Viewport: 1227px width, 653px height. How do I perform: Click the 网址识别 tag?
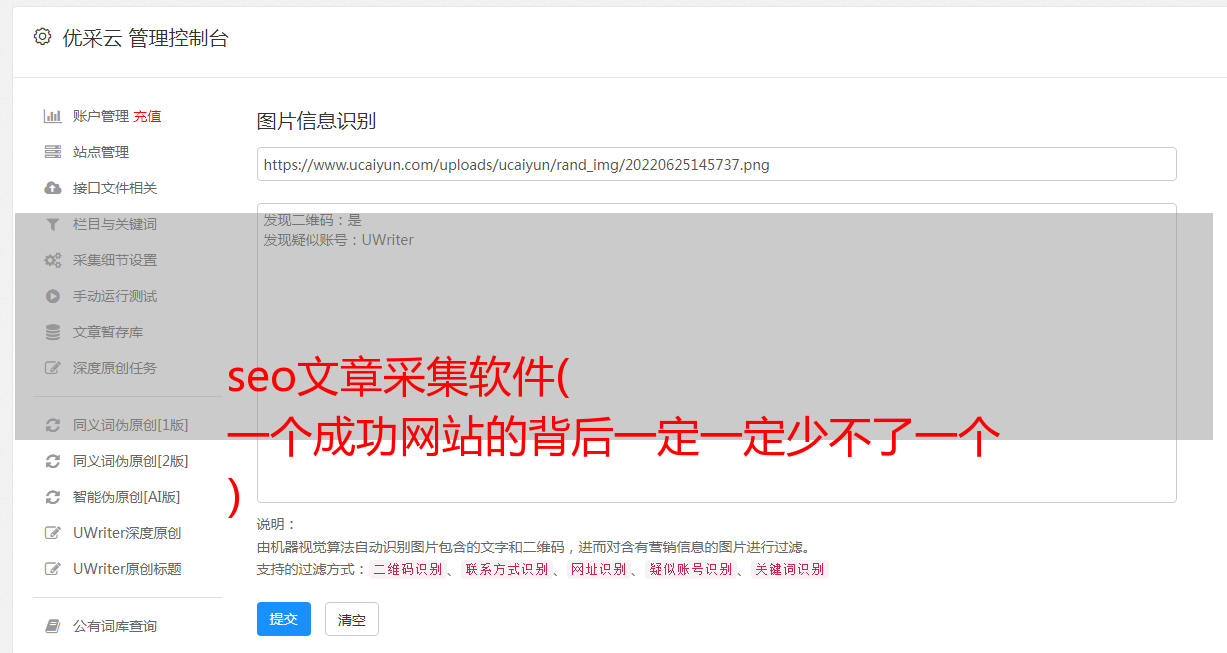pos(598,569)
